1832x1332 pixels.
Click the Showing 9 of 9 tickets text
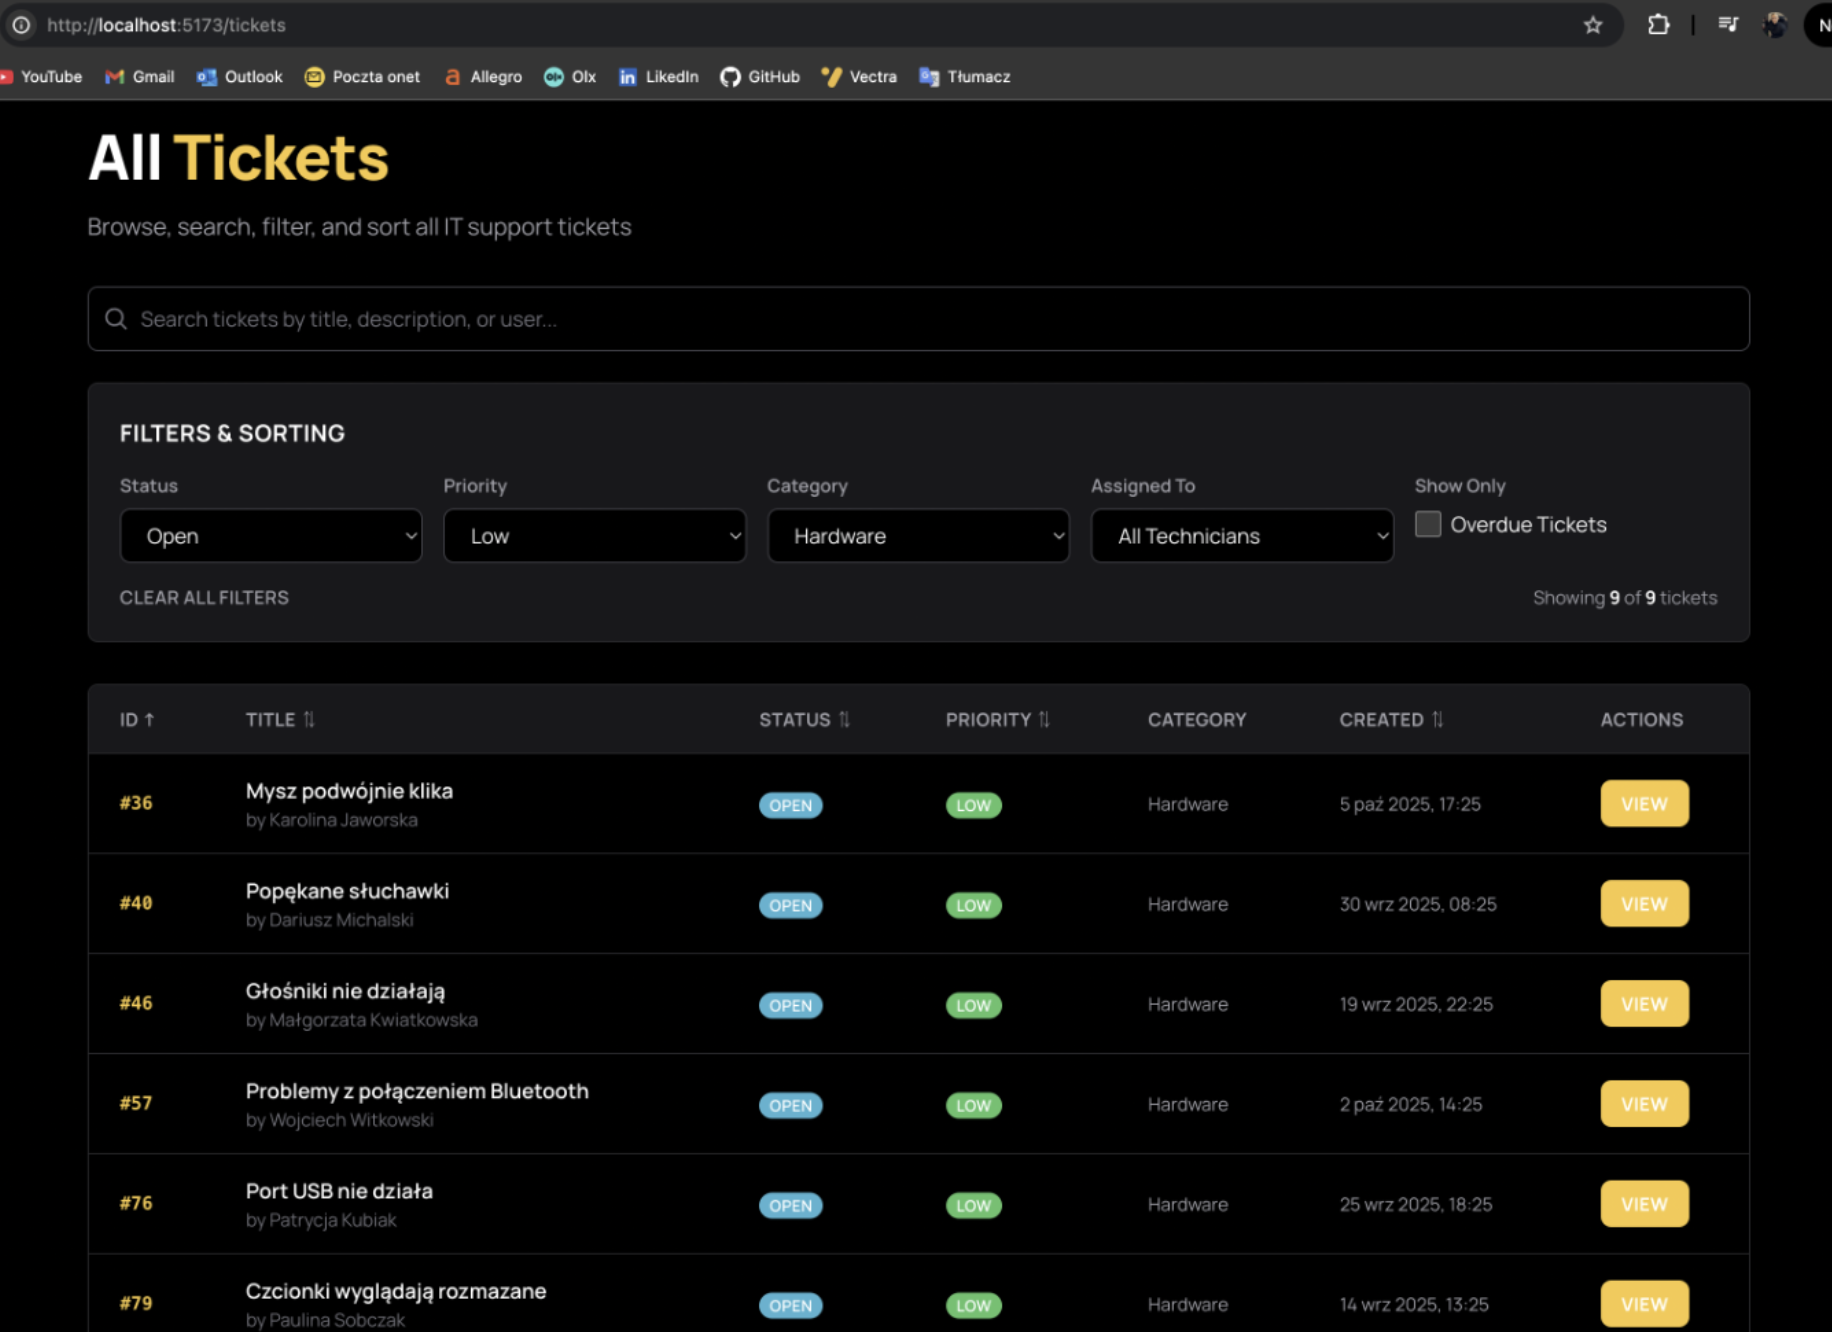click(x=1625, y=598)
